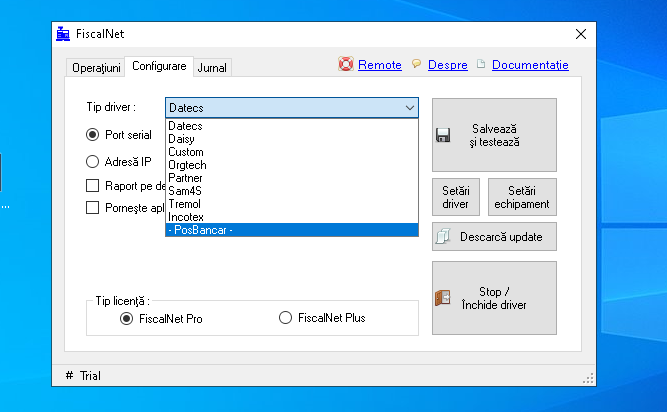Click the Documentație page icon
Viewport: 667px width, 412px height.
point(481,64)
